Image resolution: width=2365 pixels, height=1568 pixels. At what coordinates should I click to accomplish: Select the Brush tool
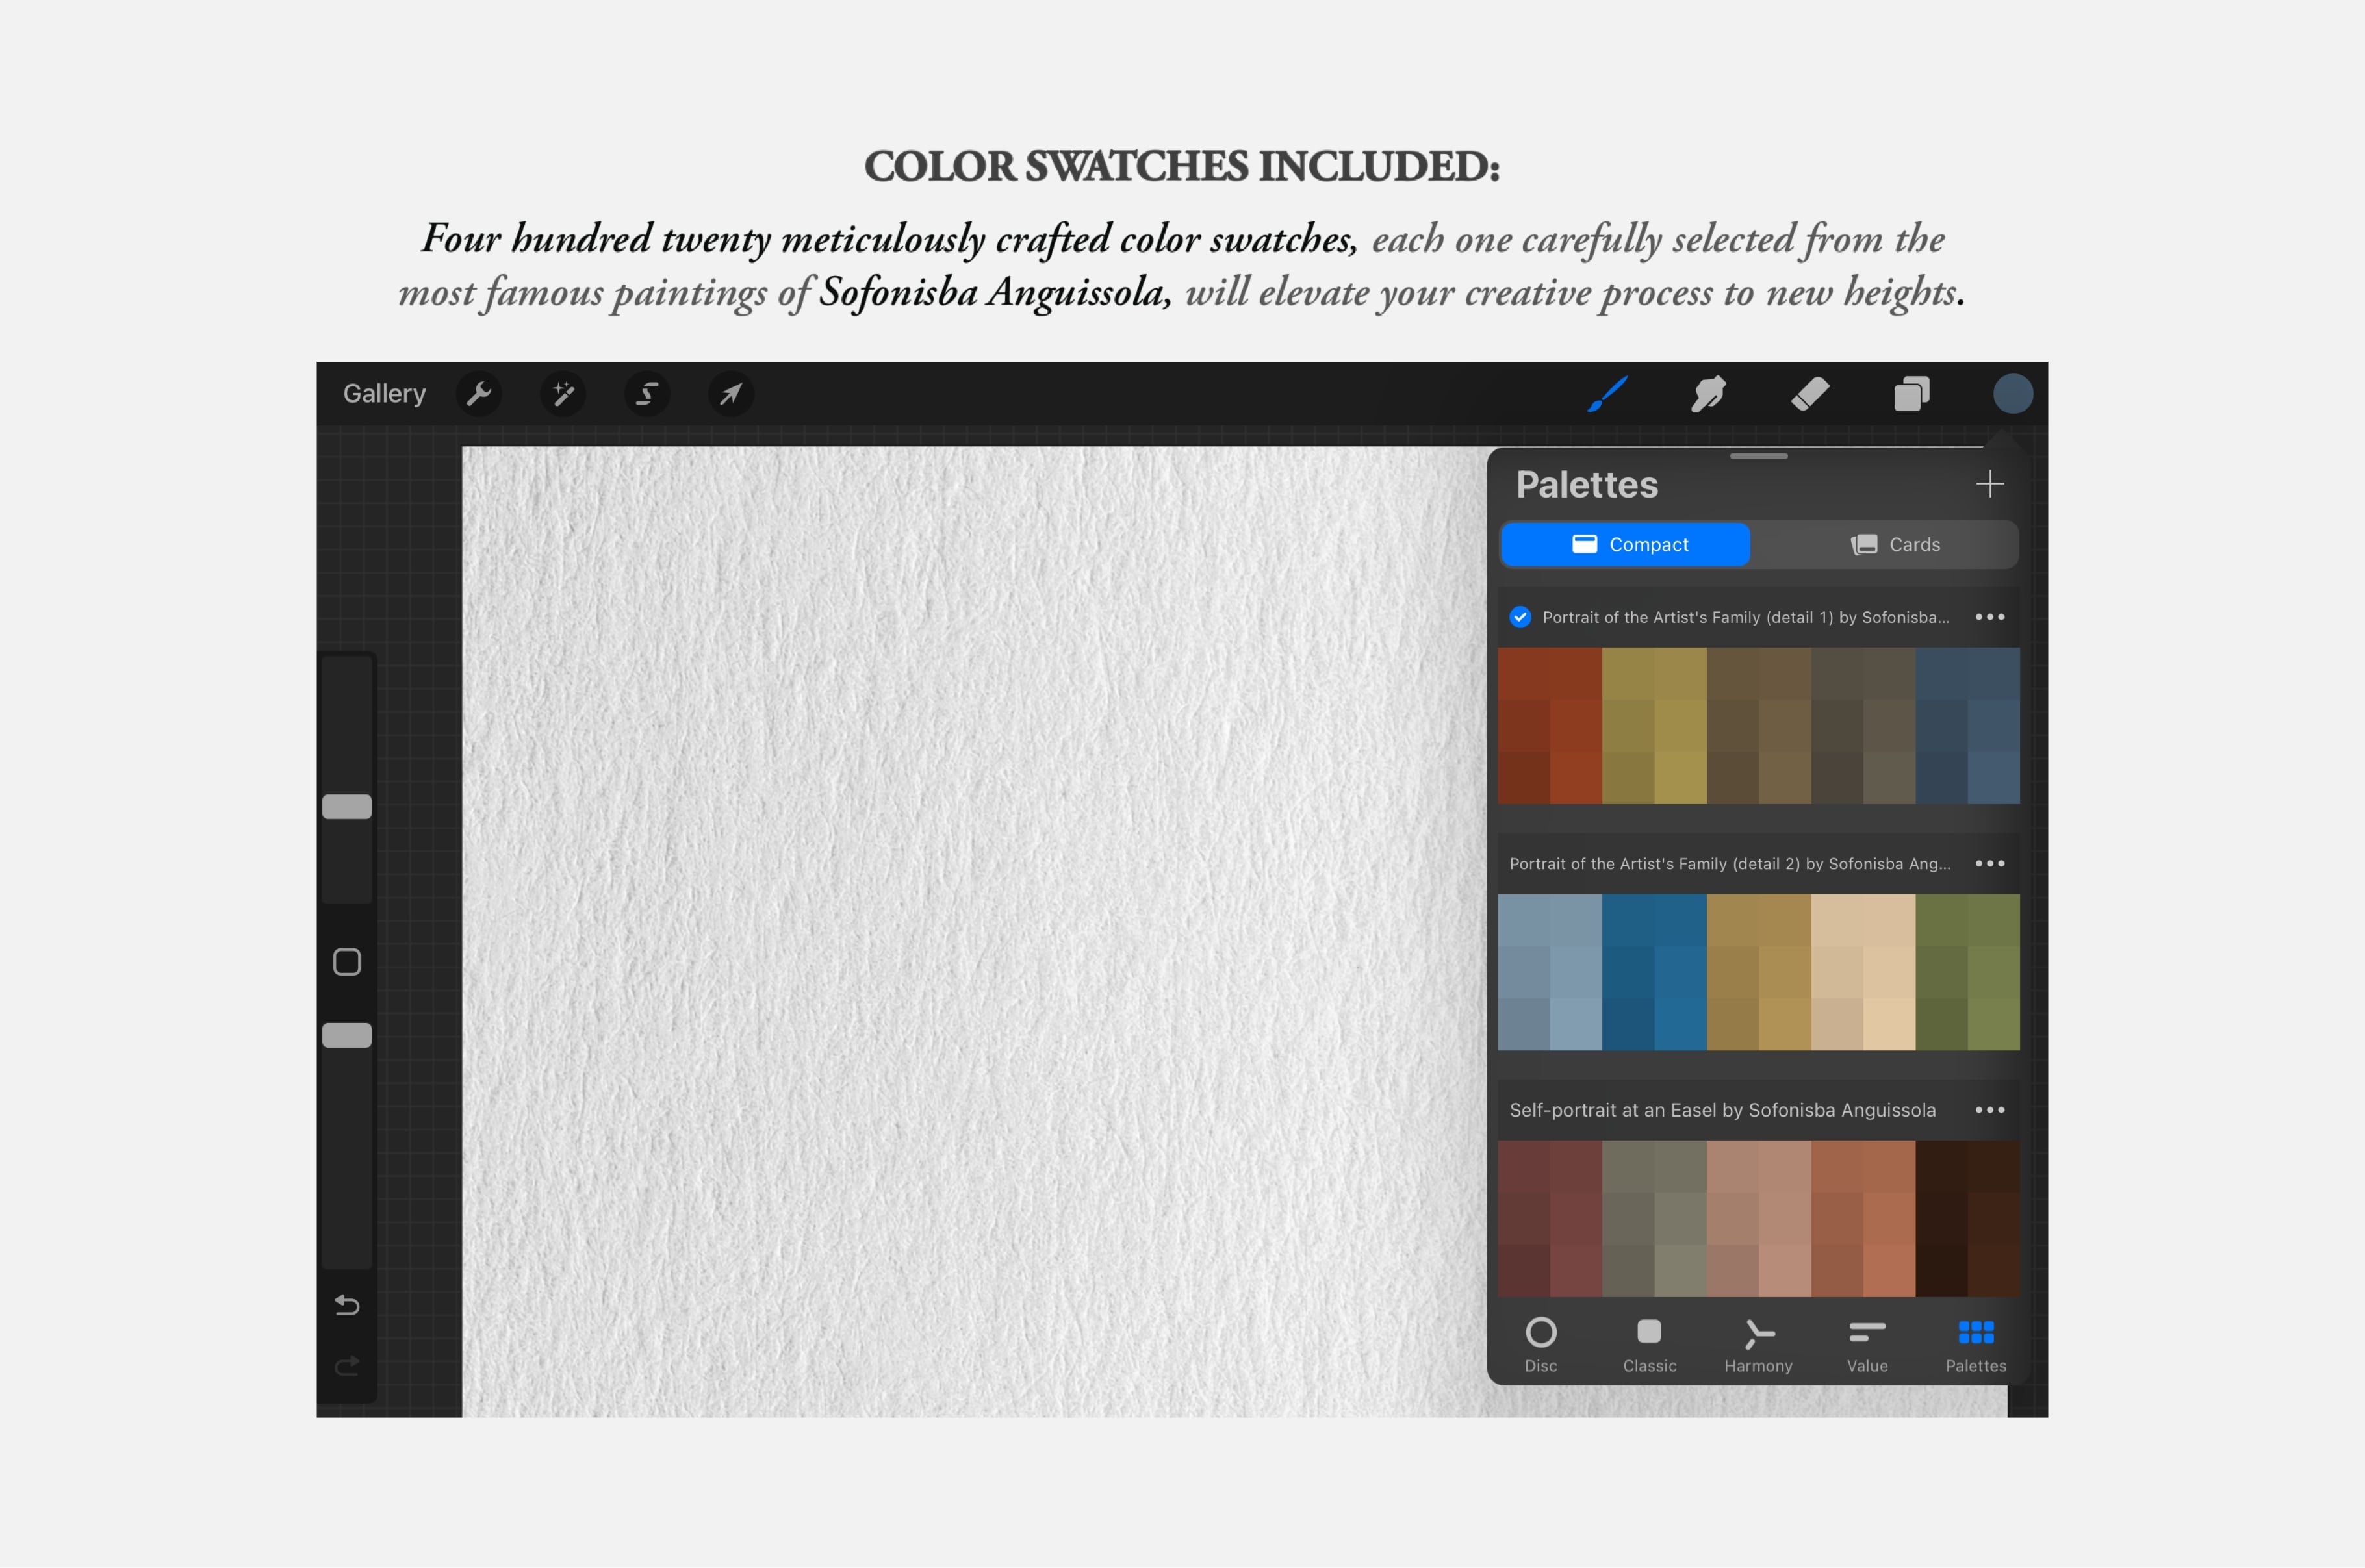point(1609,393)
